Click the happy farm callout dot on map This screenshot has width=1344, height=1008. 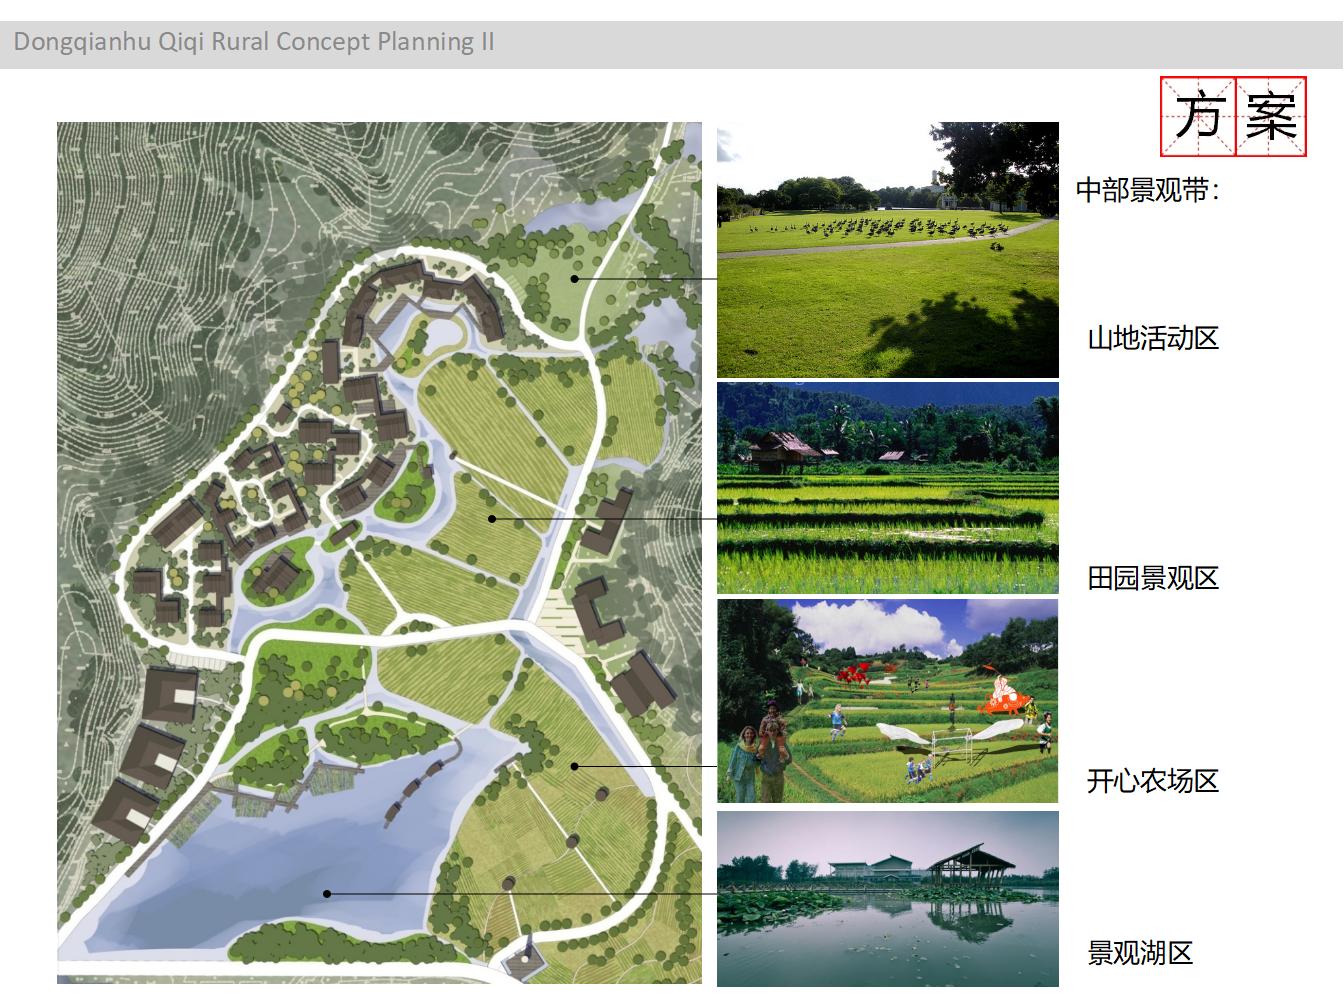574,766
